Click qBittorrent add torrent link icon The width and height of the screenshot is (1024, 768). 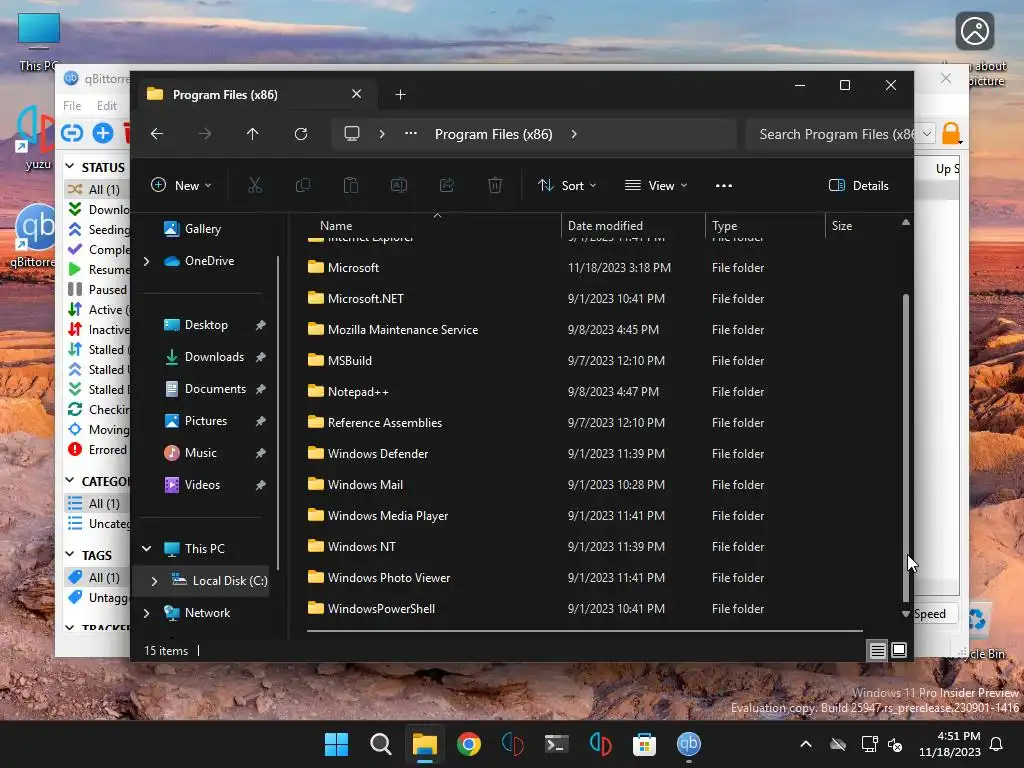72,133
